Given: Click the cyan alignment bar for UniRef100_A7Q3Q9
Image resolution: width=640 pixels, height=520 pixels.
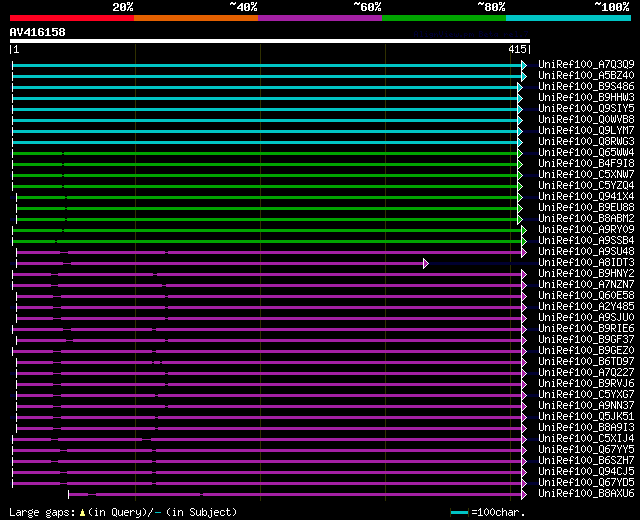Looking at the screenshot, I should pyautogui.click(x=267, y=65).
